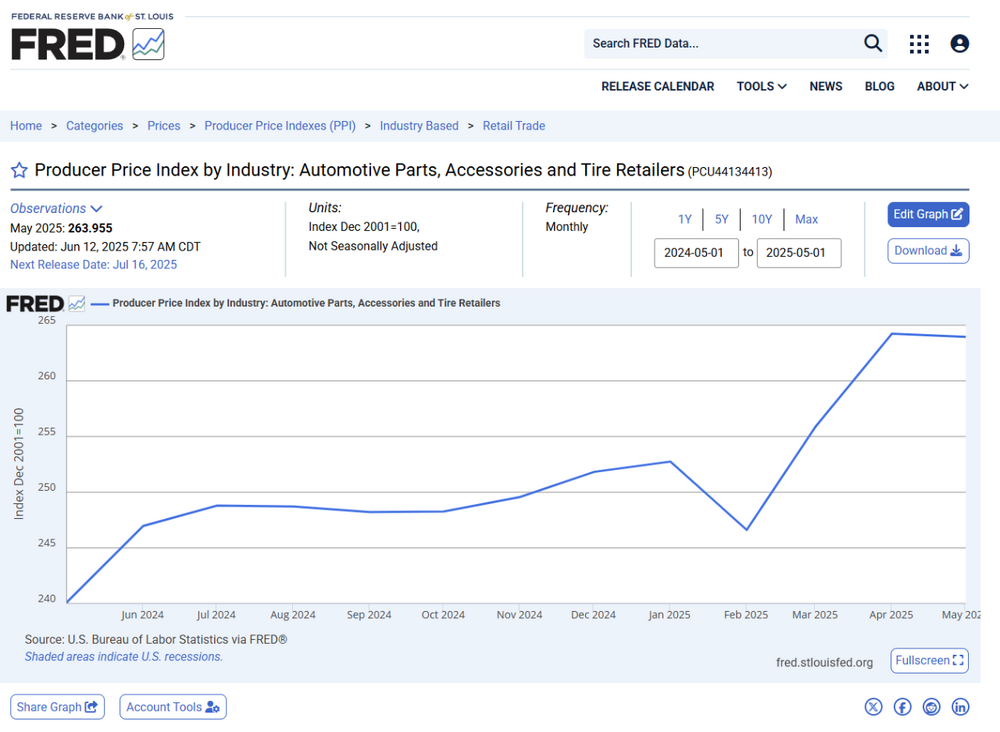The height and width of the screenshot is (732, 1000).
Task: Set the date range to Max
Action: click(806, 219)
